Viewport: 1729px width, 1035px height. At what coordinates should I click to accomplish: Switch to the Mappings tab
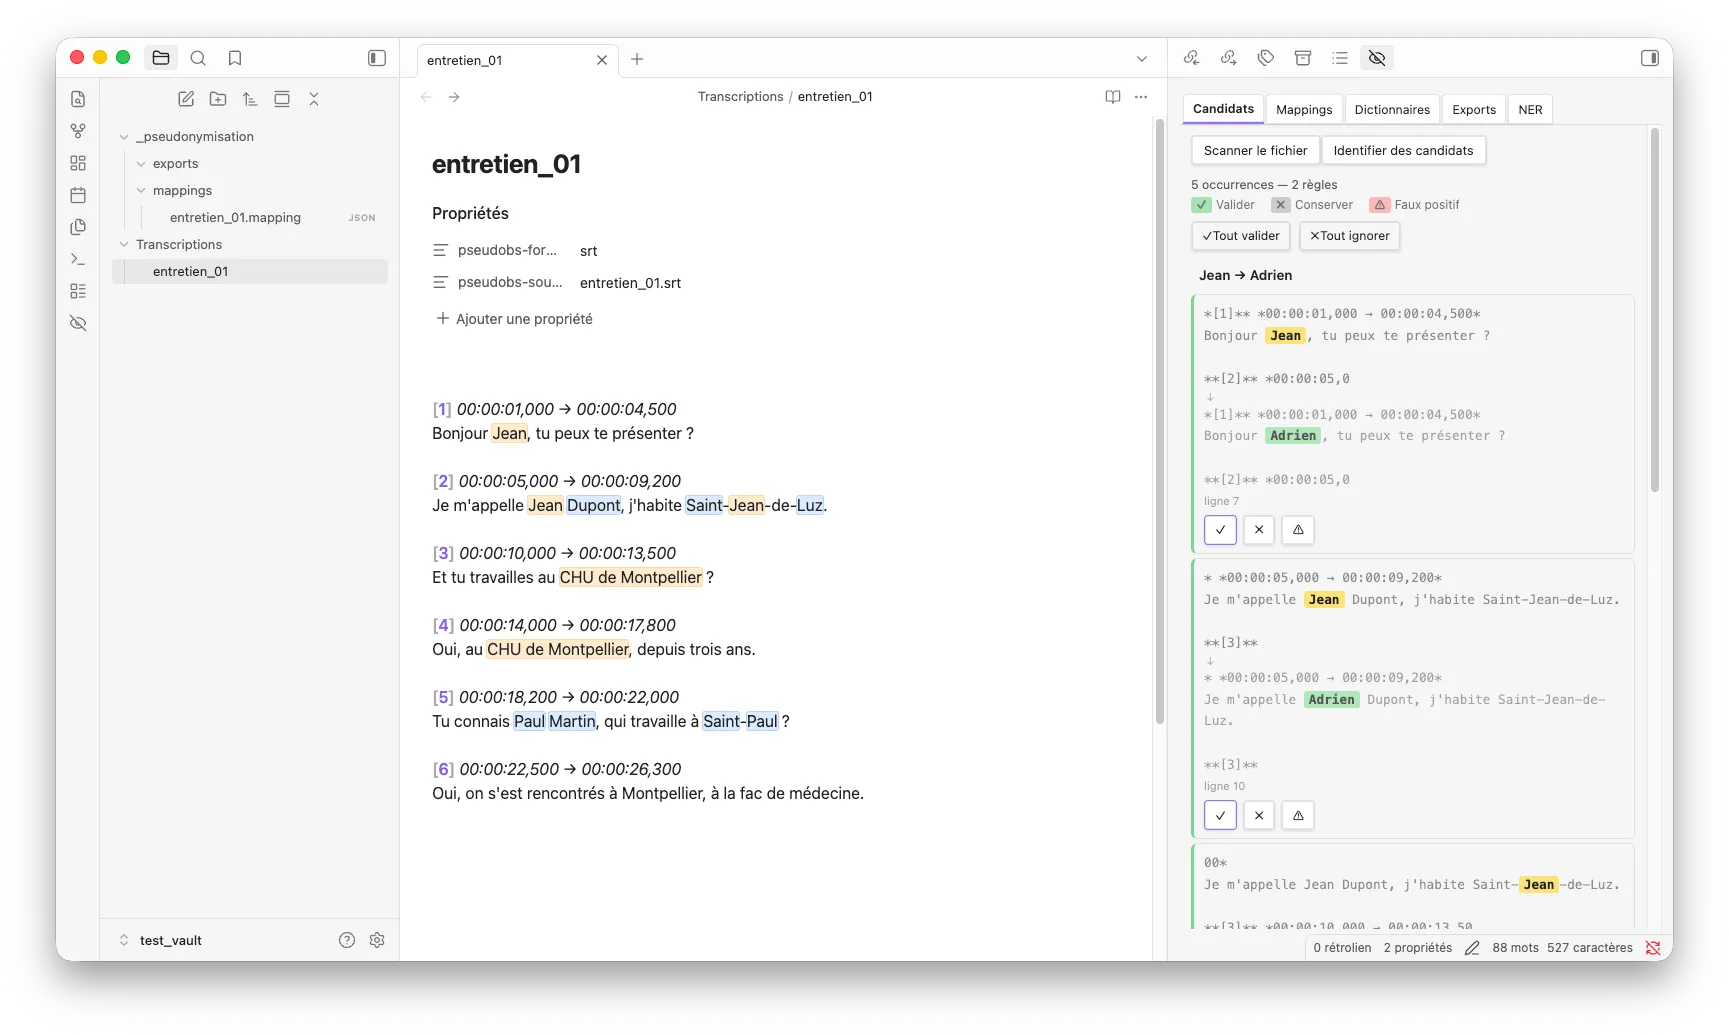[1304, 110]
